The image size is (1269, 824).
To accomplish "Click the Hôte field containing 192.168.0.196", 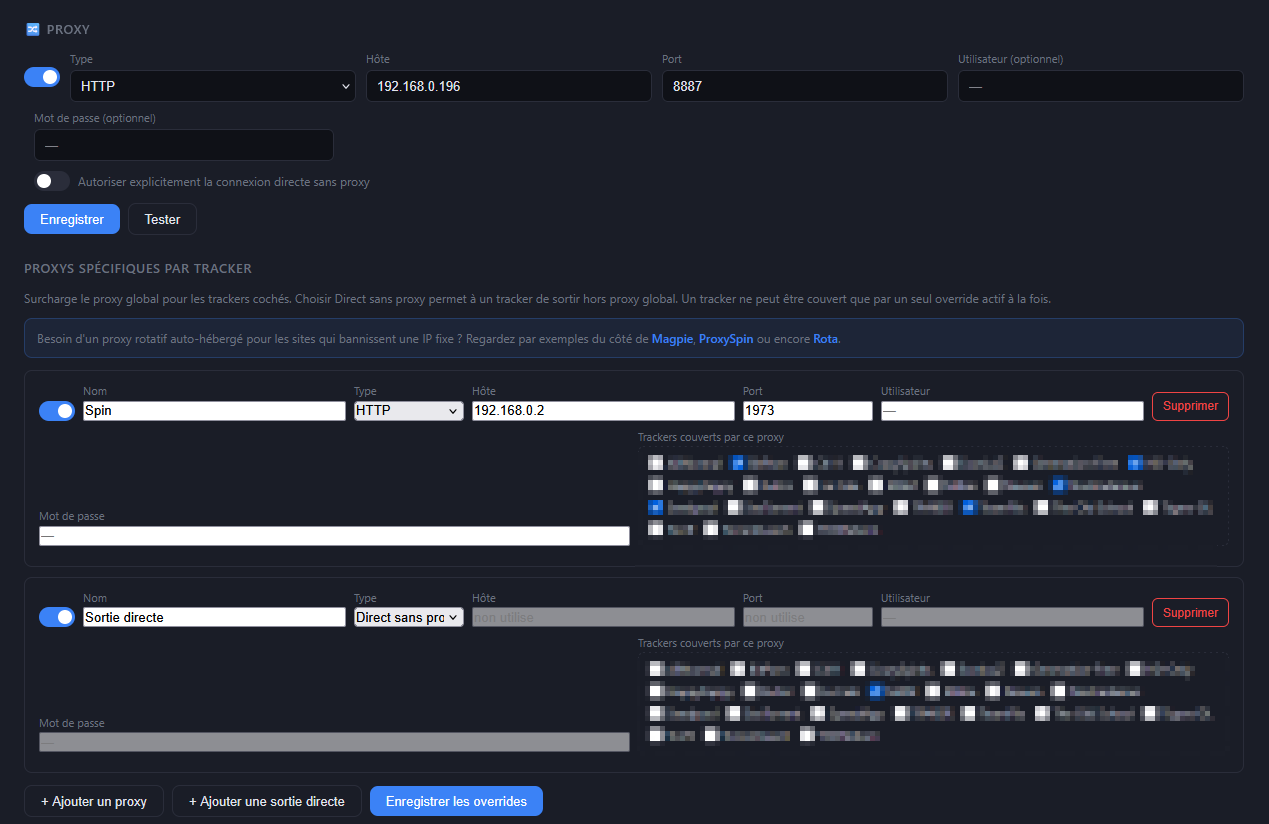I will (x=509, y=86).
